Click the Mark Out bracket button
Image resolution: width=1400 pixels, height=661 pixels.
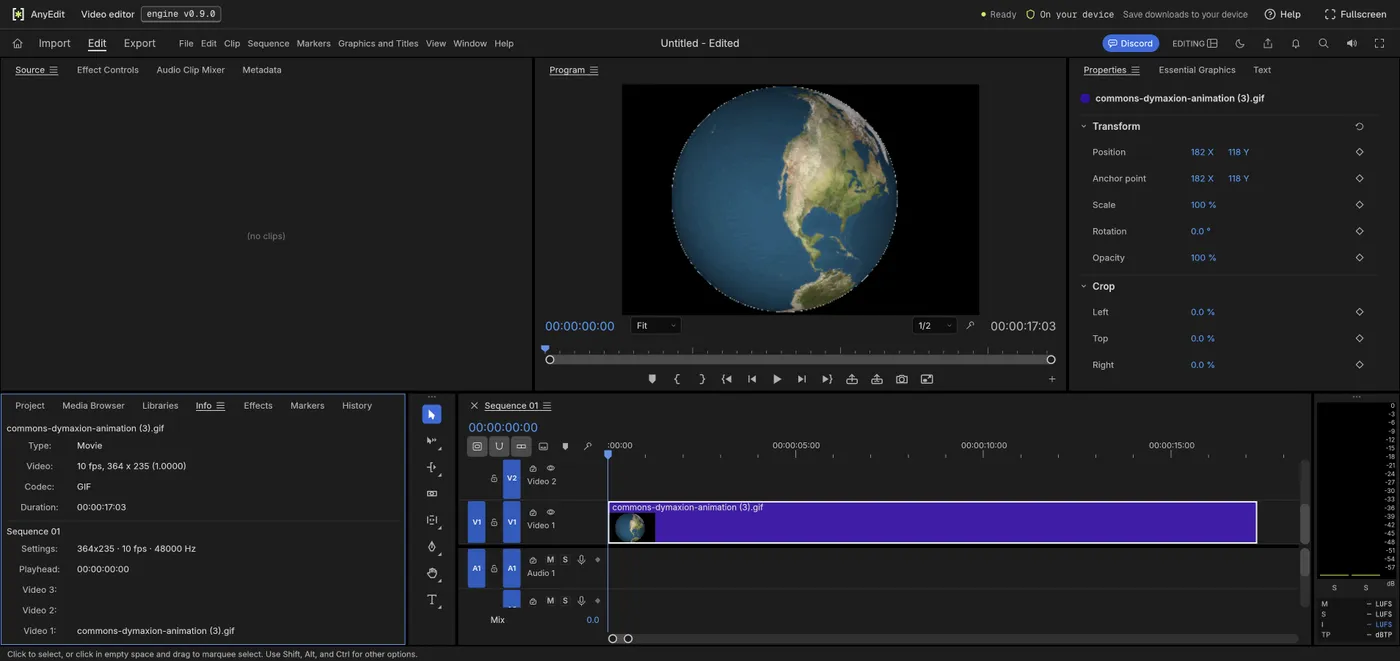[x=702, y=379]
